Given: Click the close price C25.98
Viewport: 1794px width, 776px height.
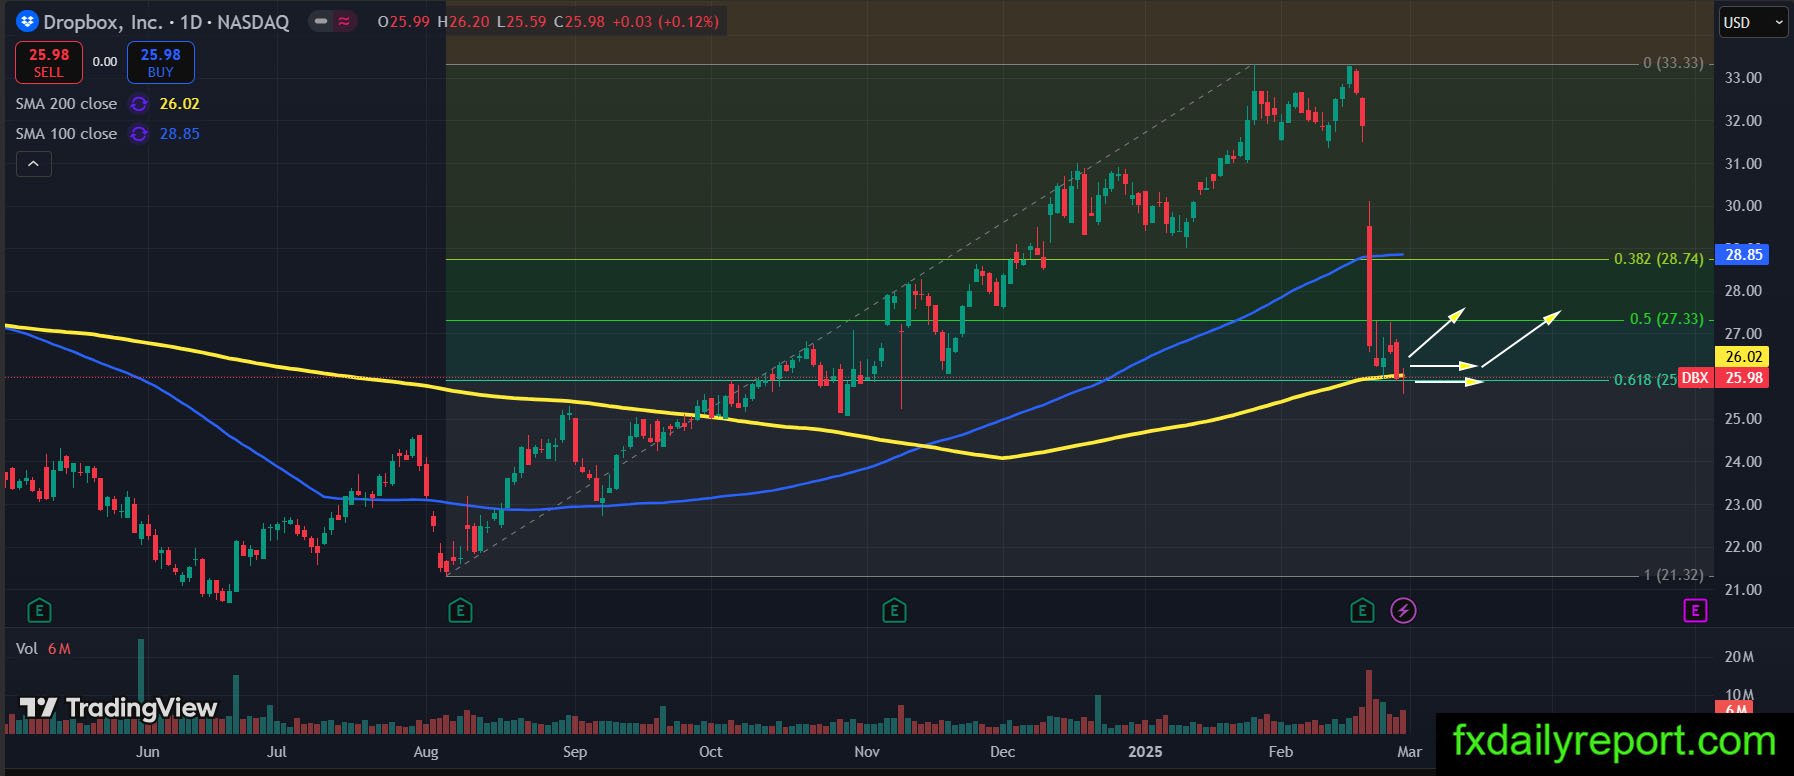Looking at the screenshot, I should pos(579,22).
